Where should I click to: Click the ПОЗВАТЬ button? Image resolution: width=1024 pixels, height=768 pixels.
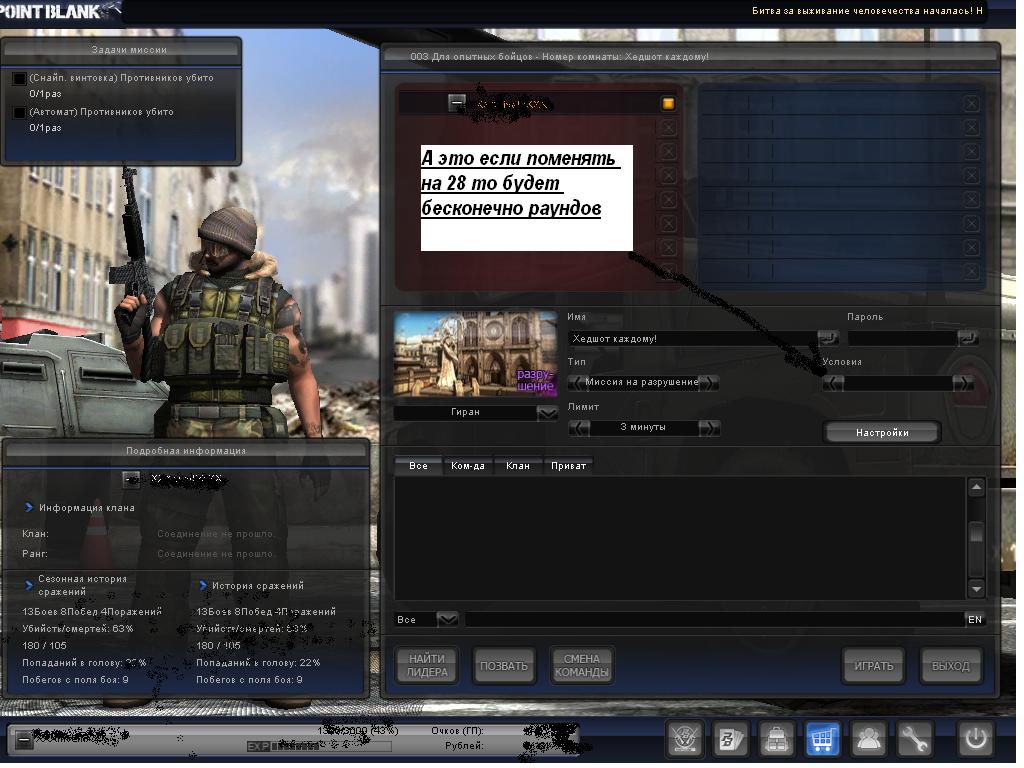coord(504,665)
